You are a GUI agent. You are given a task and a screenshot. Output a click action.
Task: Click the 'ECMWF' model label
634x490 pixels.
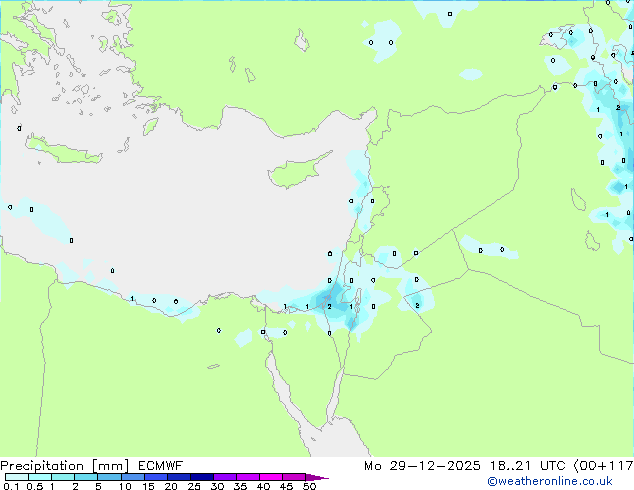tap(161, 466)
